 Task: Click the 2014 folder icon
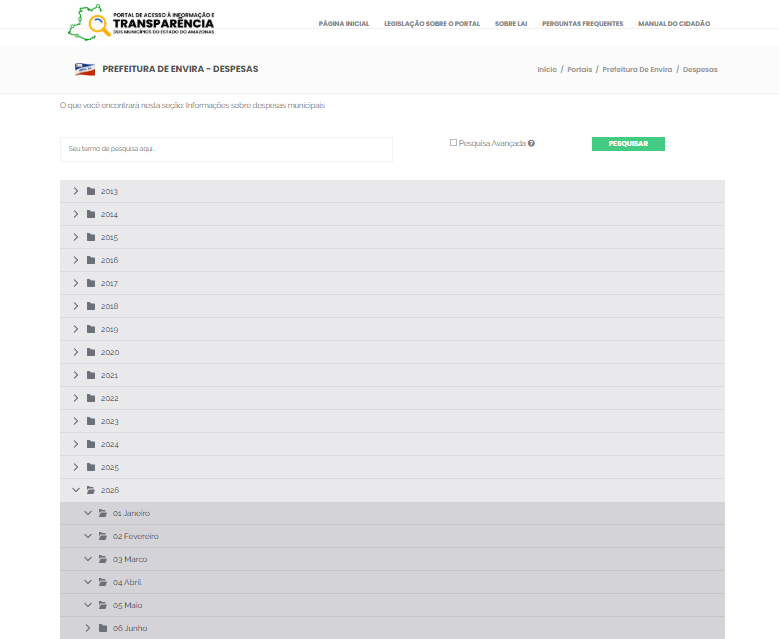click(91, 214)
